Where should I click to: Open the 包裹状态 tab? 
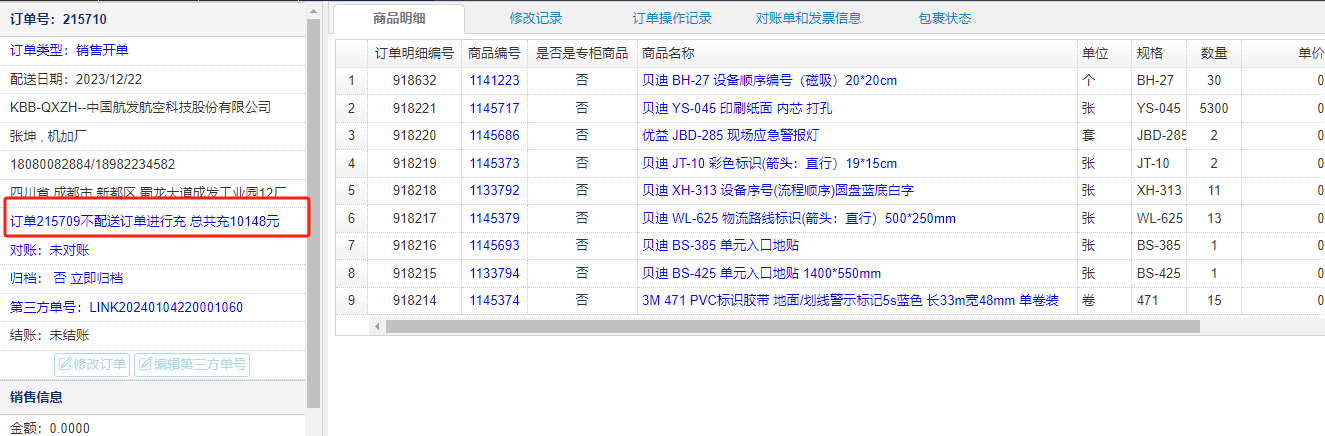coord(944,18)
